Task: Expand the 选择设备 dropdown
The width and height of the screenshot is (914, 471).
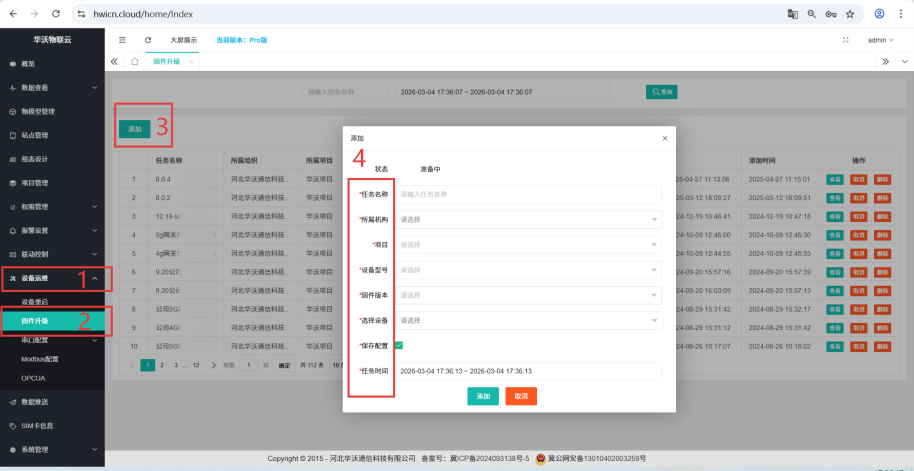Action: pyautogui.click(x=529, y=320)
